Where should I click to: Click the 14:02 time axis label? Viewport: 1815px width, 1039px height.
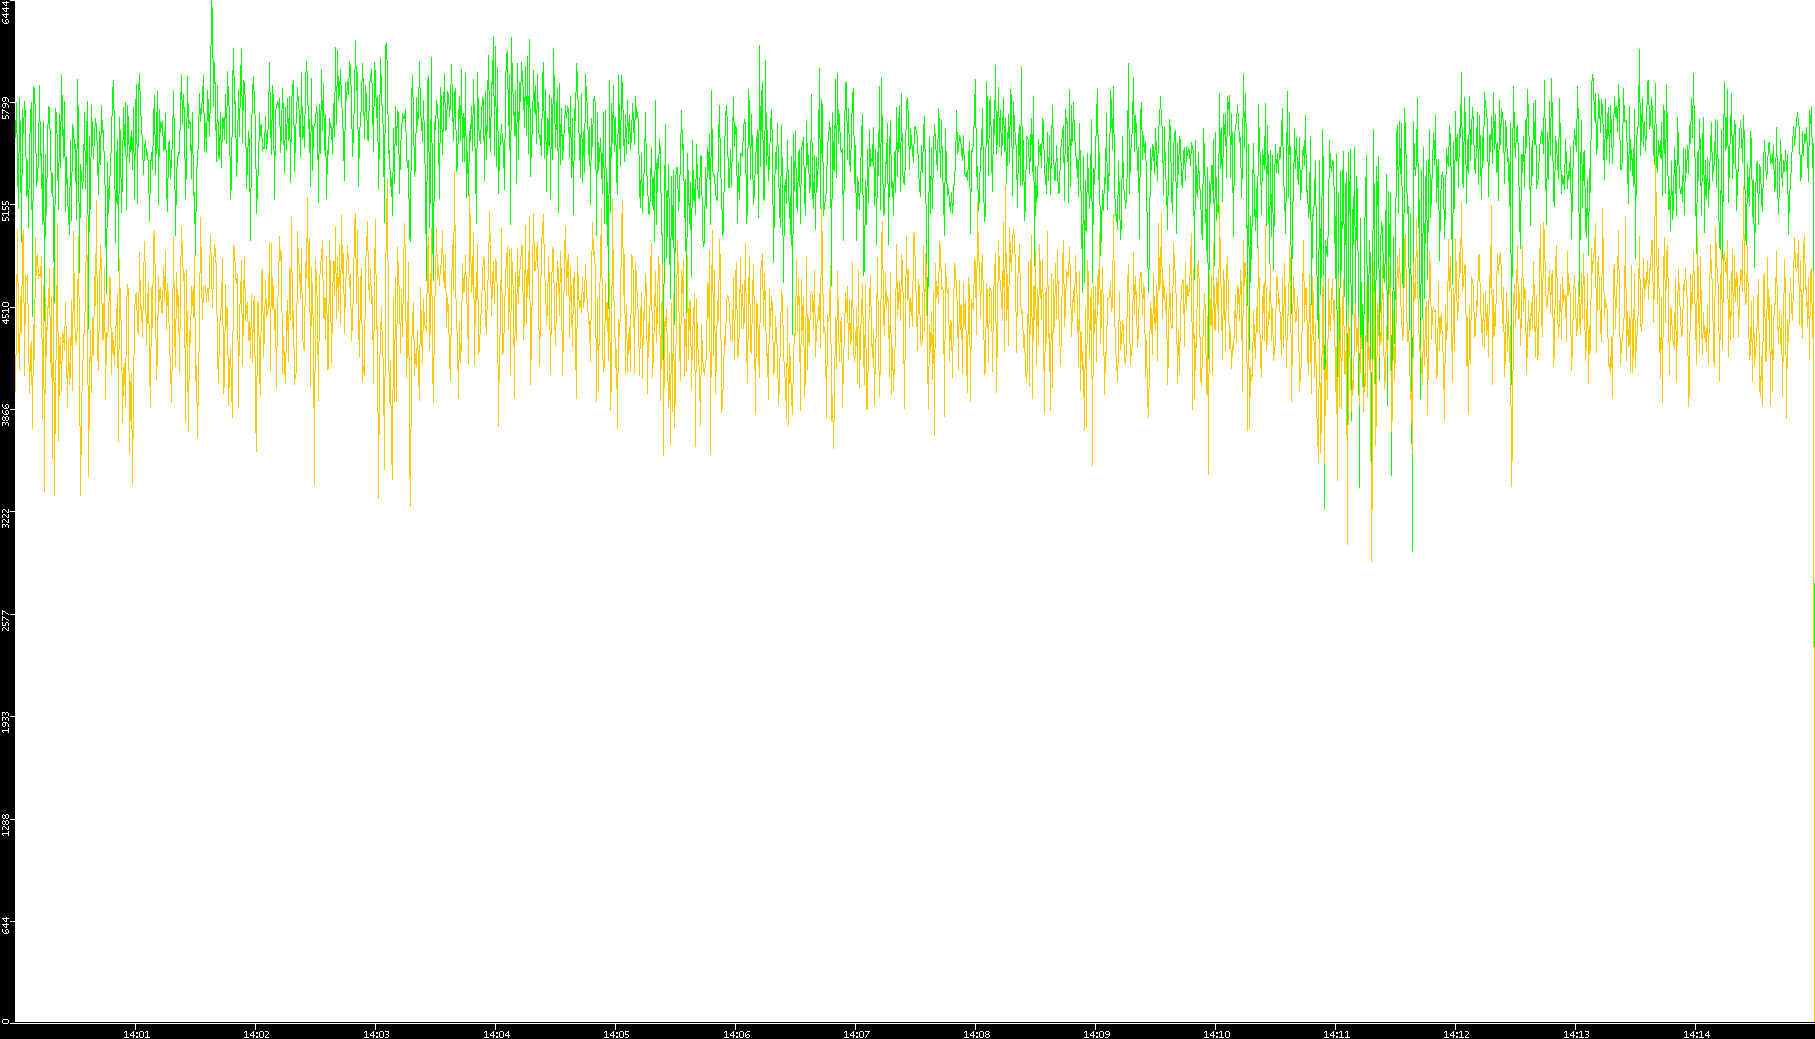coord(256,1034)
